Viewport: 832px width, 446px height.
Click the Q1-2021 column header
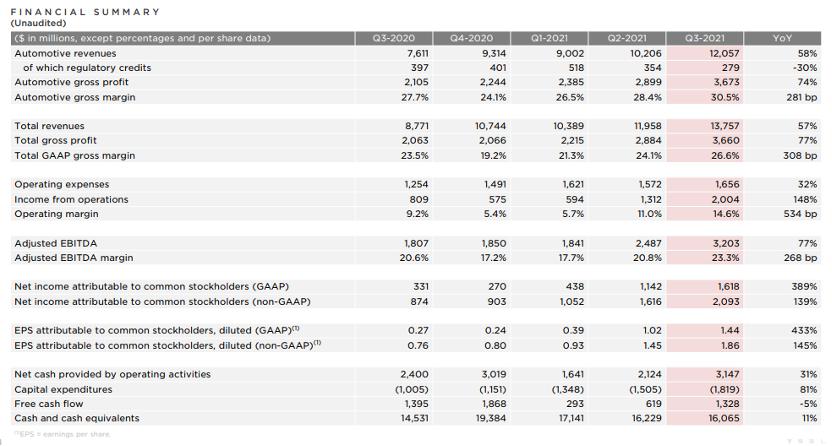(549, 38)
